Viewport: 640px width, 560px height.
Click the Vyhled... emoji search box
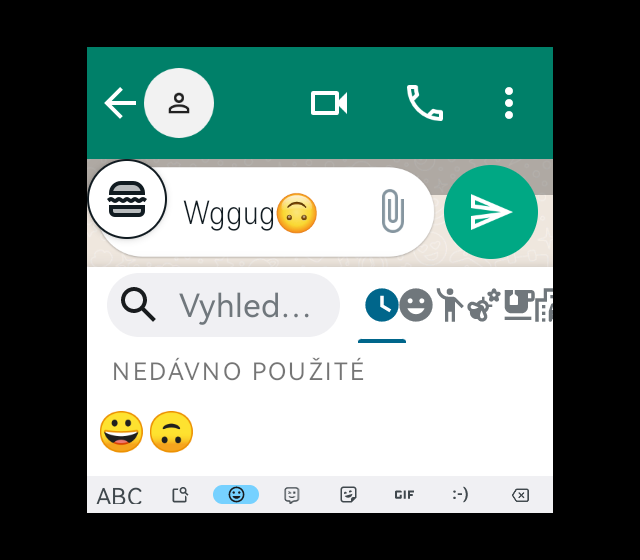click(223, 305)
